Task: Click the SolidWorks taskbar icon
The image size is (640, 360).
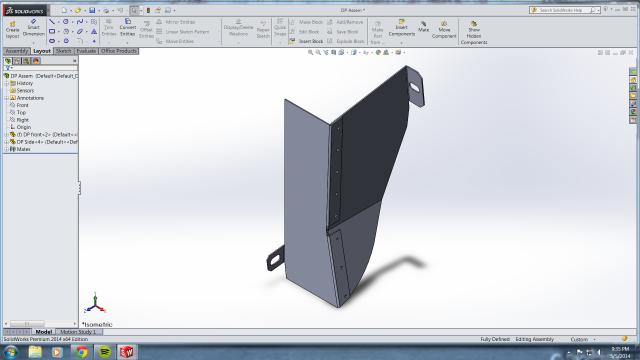Action: tap(127, 352)
